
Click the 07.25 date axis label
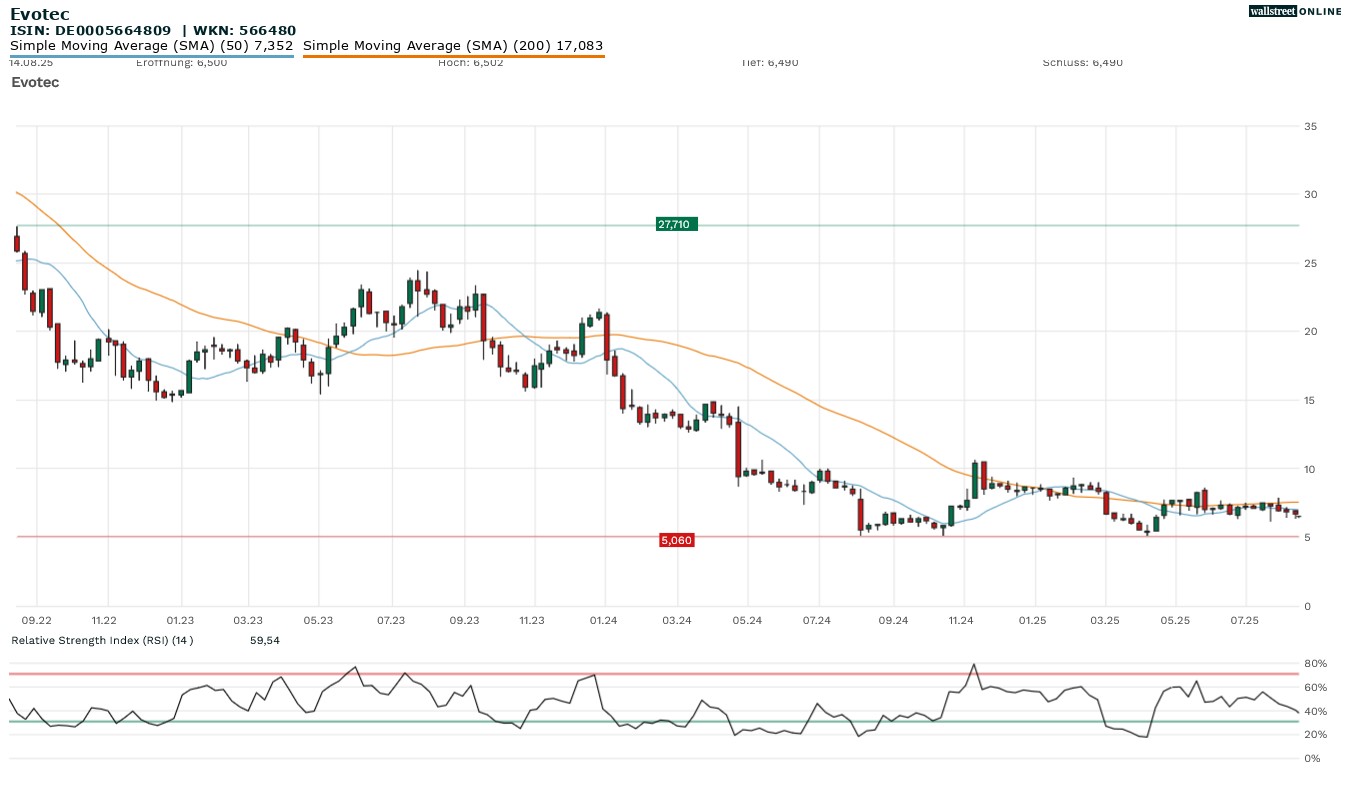pos(1244,621)
